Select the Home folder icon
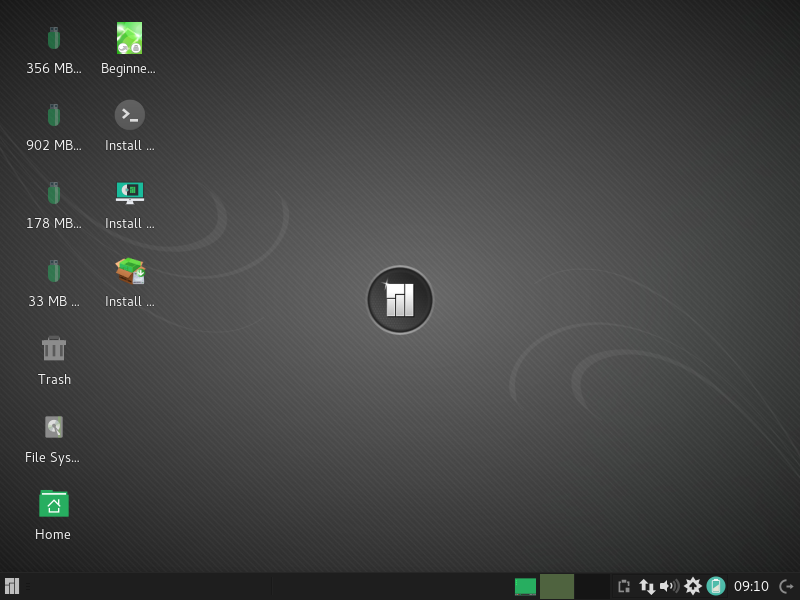This screenshot has height=600, width=800. (54, 504)
